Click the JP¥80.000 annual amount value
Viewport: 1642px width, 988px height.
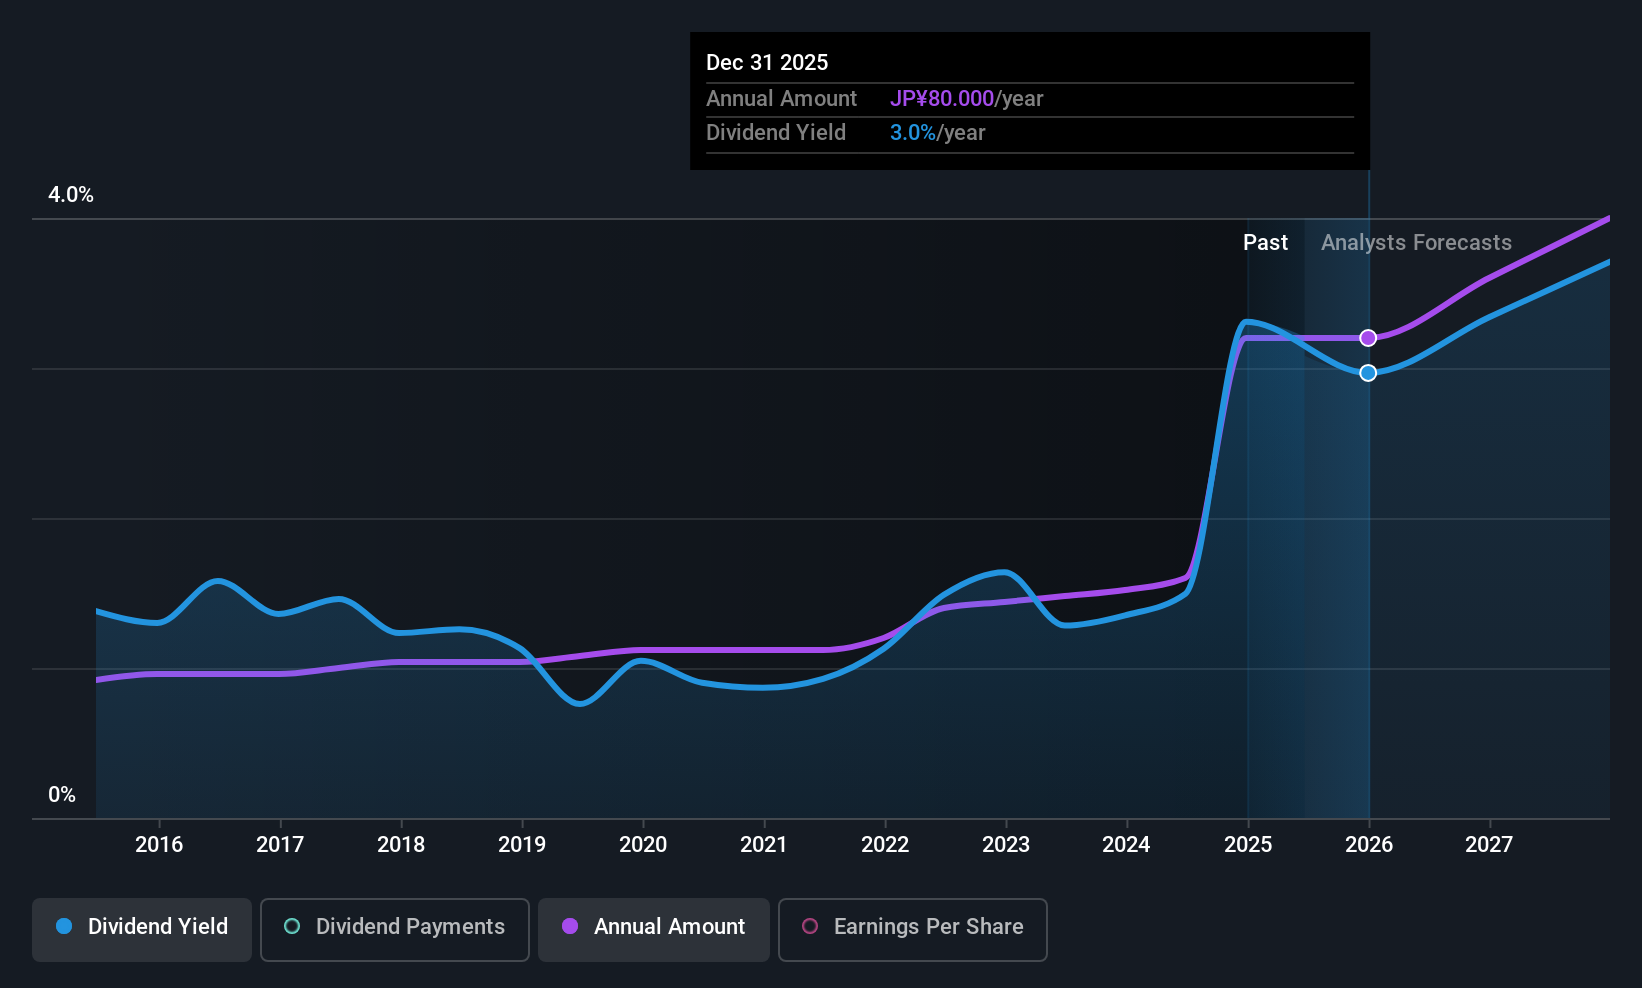click(x=942, y=99)
